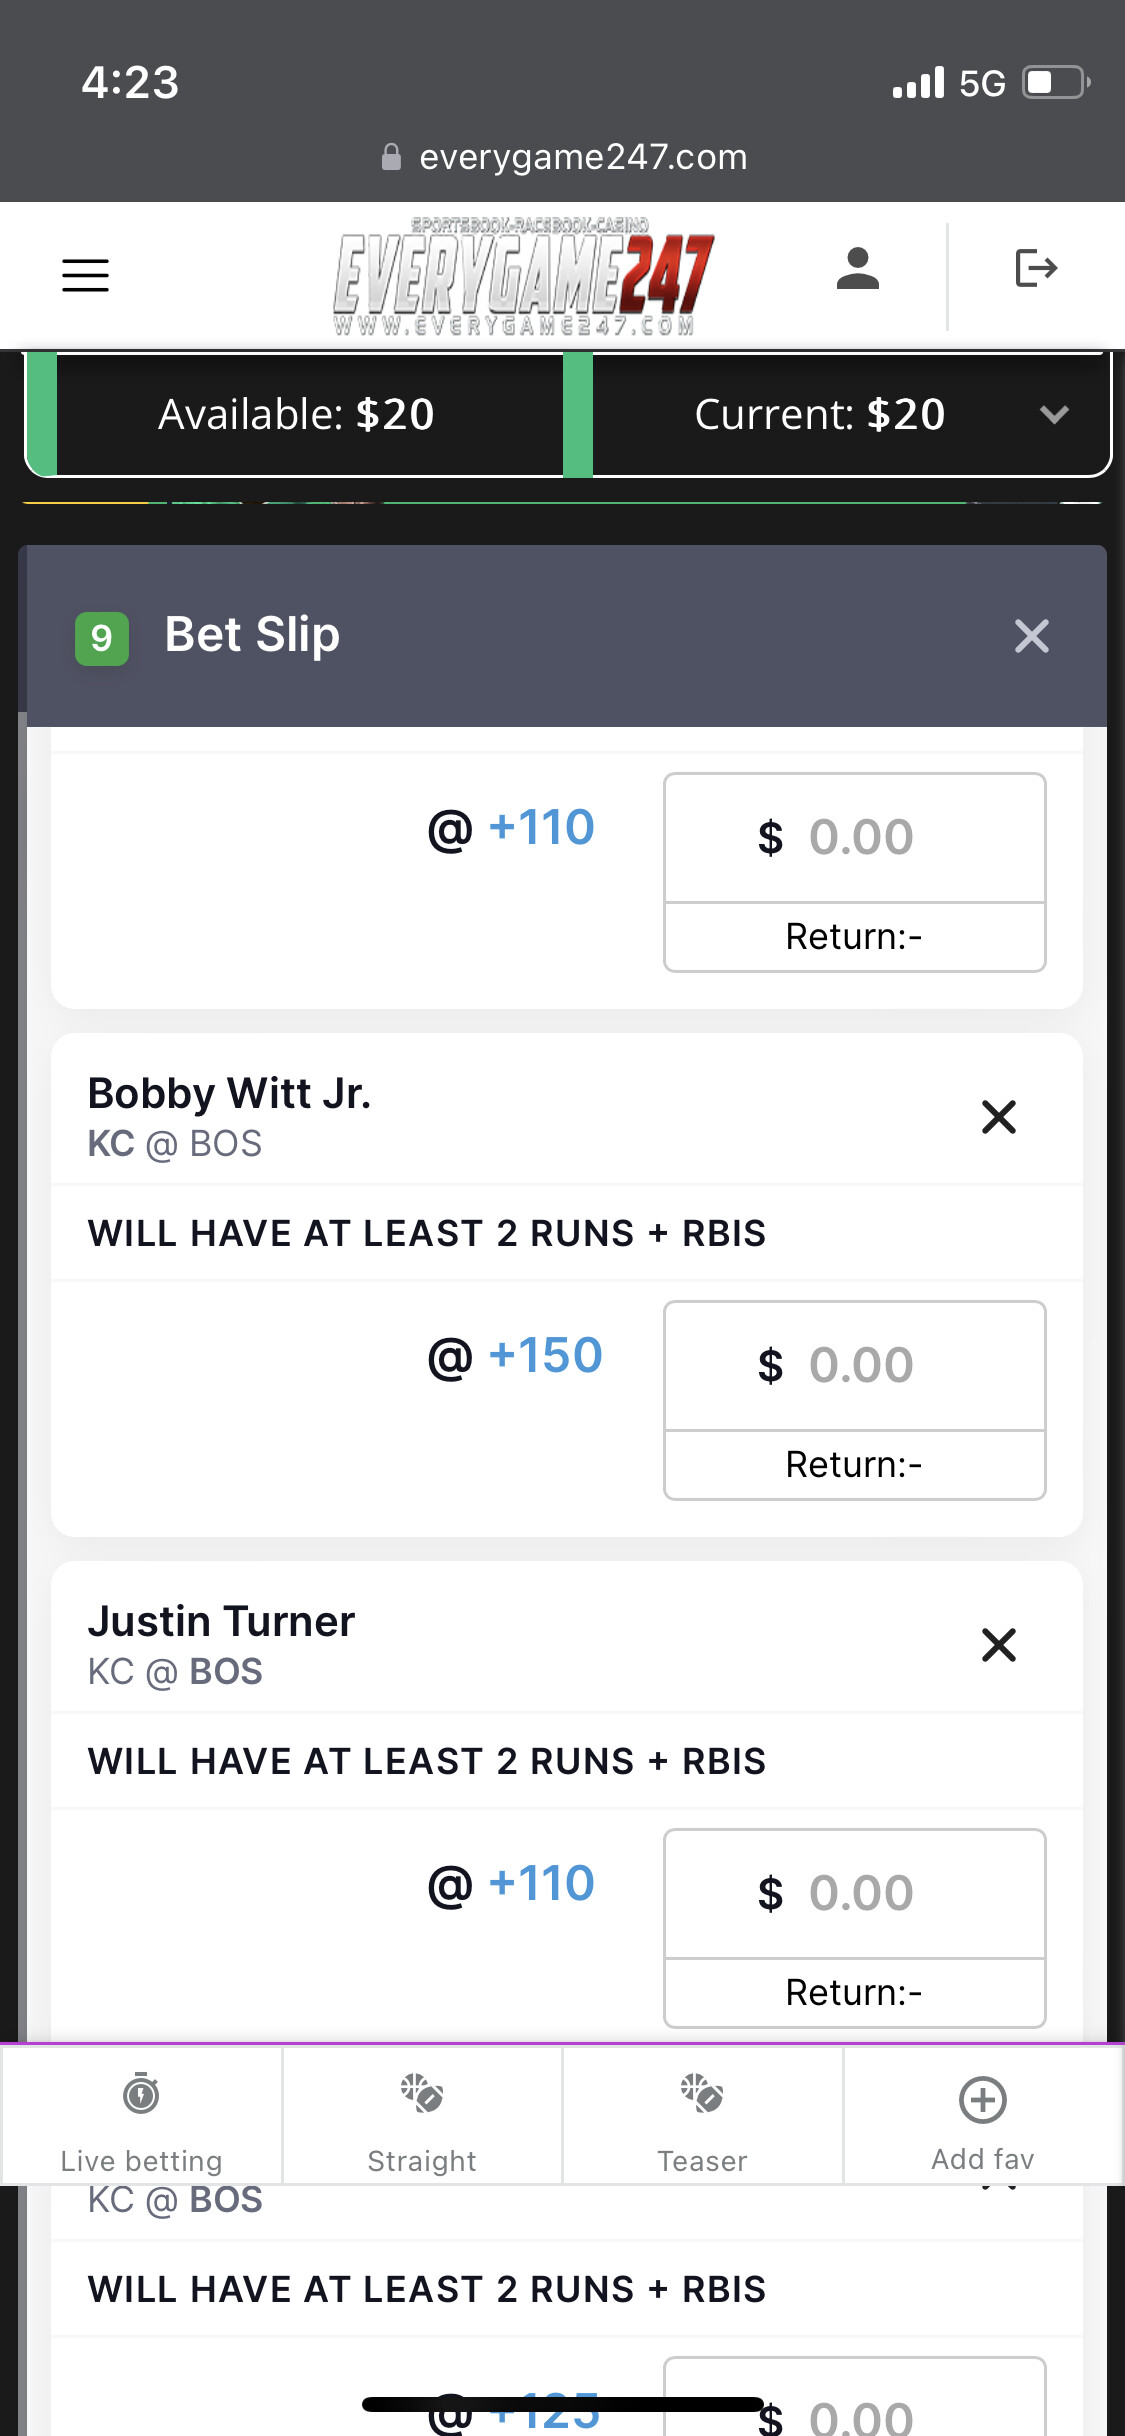The width and height of the screenshot is (1125, 2436).
Task: Remove Bobby Witt Jr. bet from slip
Action: pyautogui.click(x=998, y=1117)
